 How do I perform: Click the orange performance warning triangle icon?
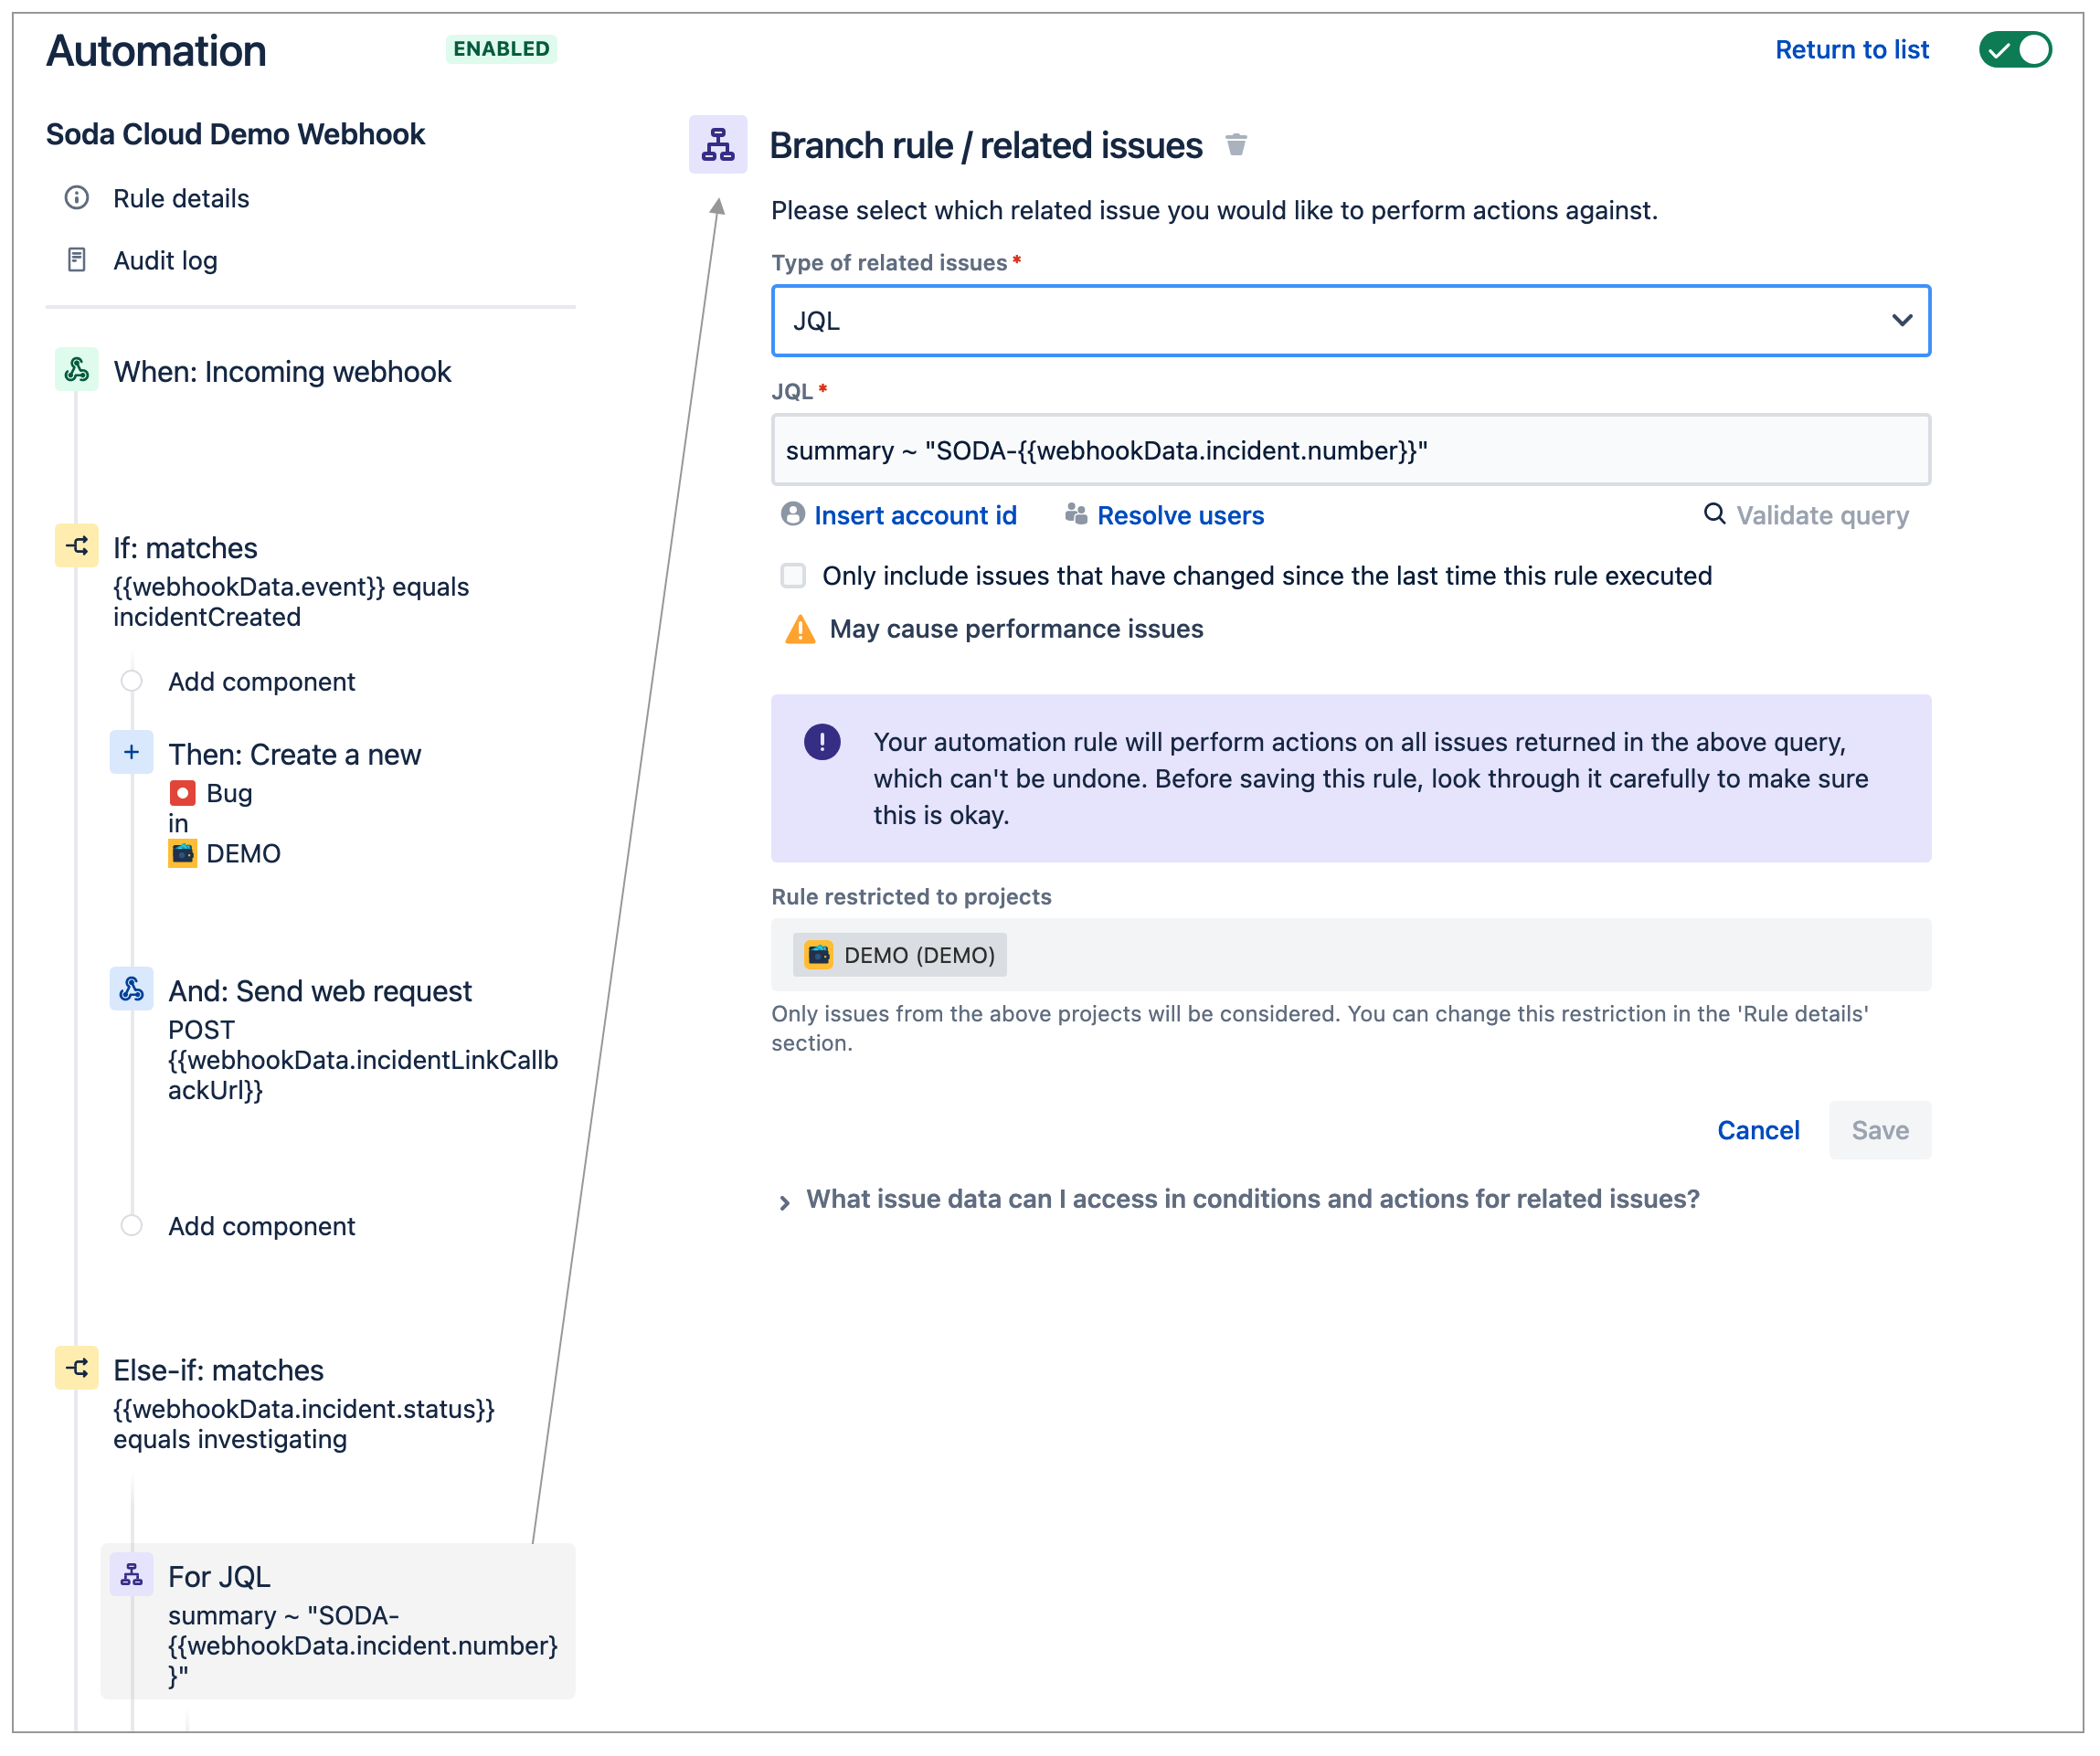[800, 630]
